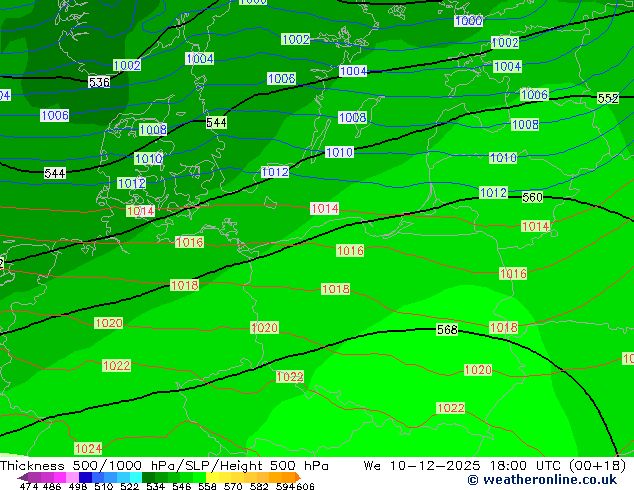Click the purple arrow at the legend's left end

[23, 477]
